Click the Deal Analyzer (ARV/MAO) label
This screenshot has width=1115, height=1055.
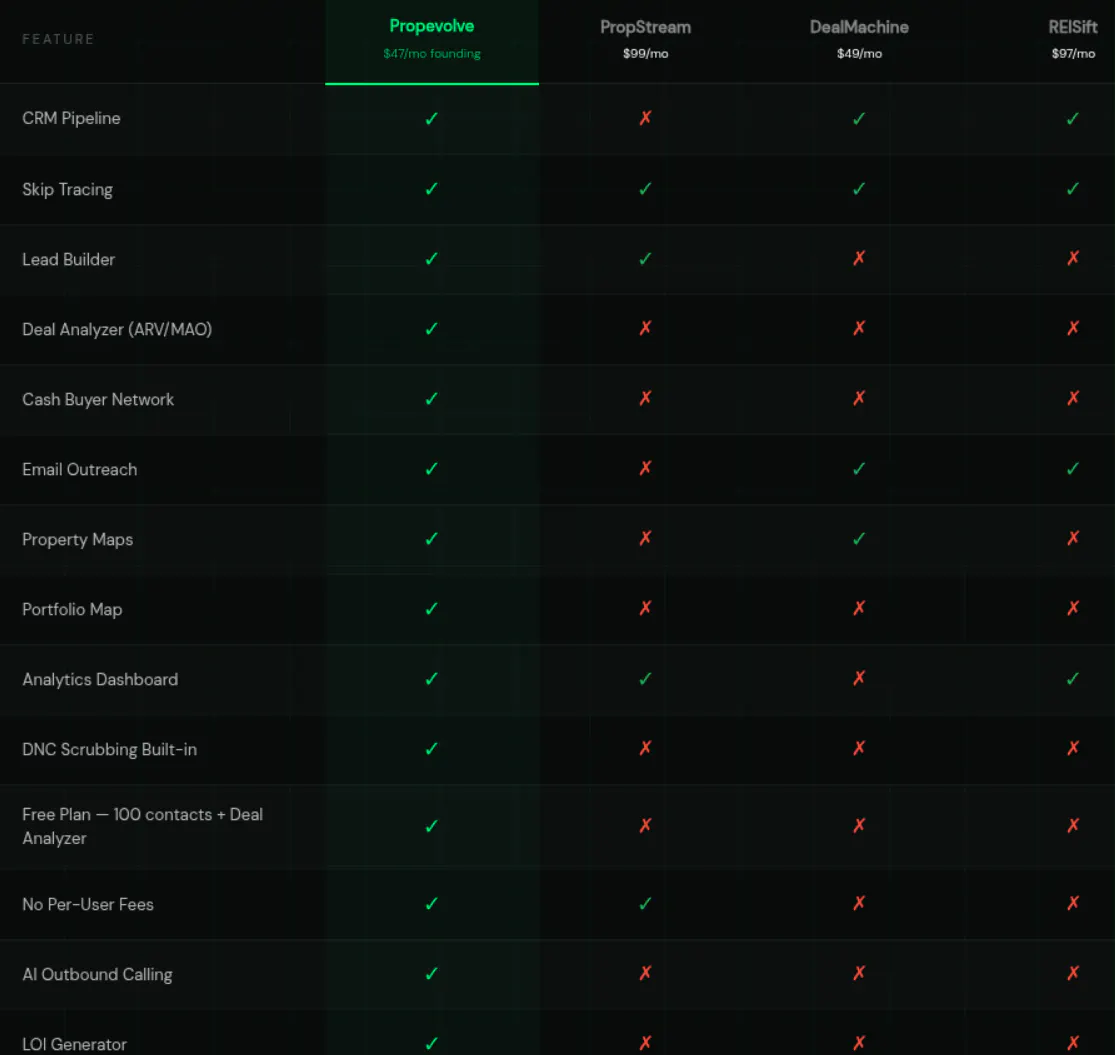pyautogui.click(x=117, y=330)
